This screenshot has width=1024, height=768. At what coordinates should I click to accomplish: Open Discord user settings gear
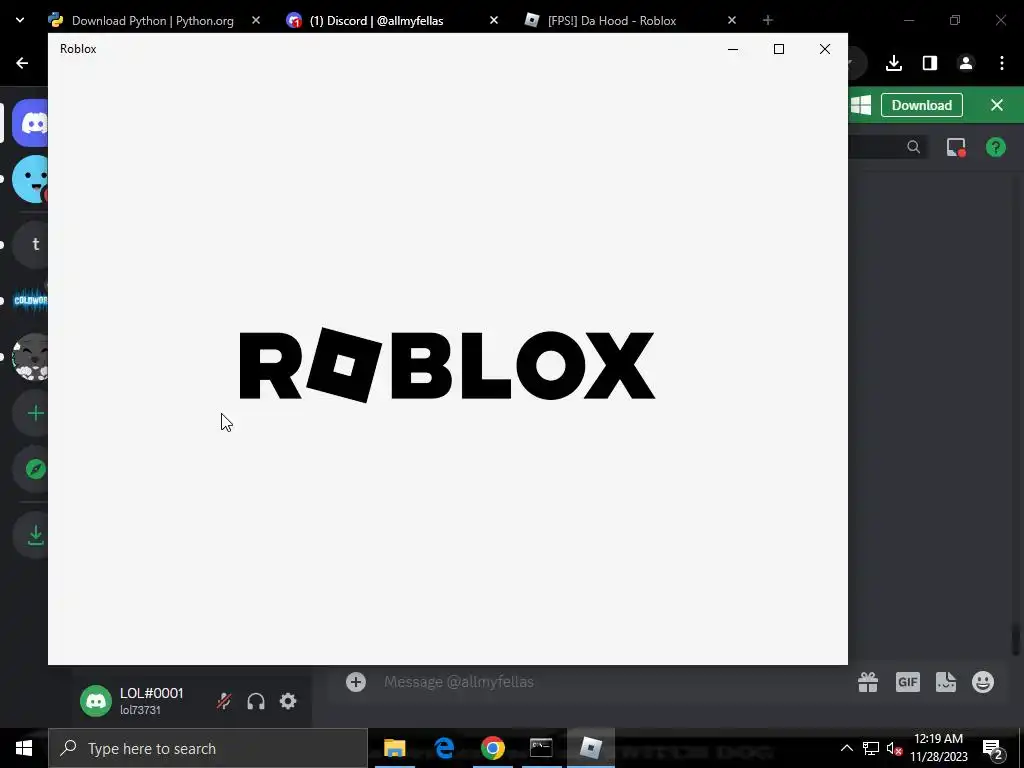tap(288, 701)
